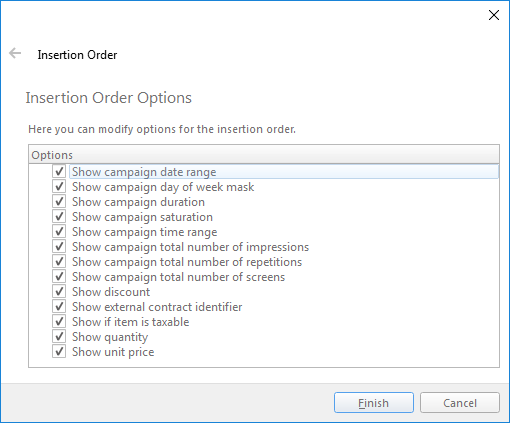
Task: Uncheck Show if item is taxable
Action: coord(59,322)
